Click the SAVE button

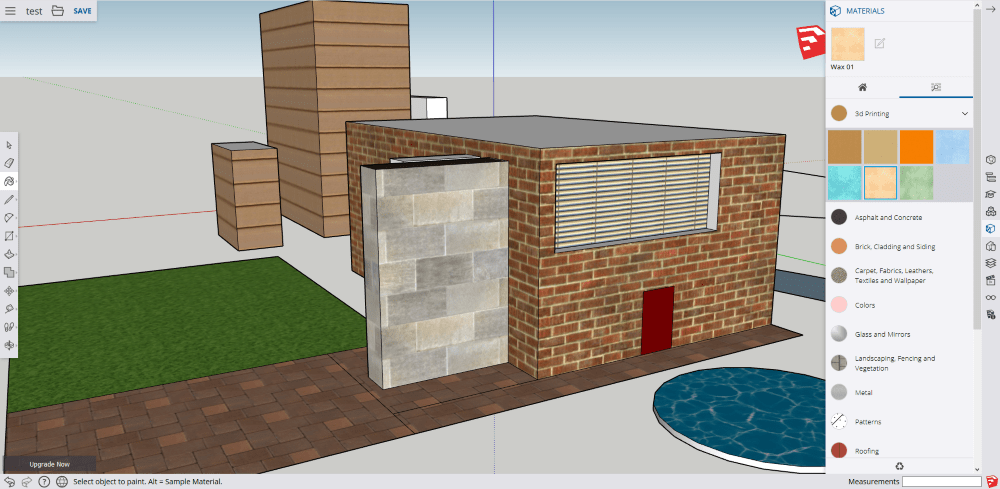coord(82,11)
